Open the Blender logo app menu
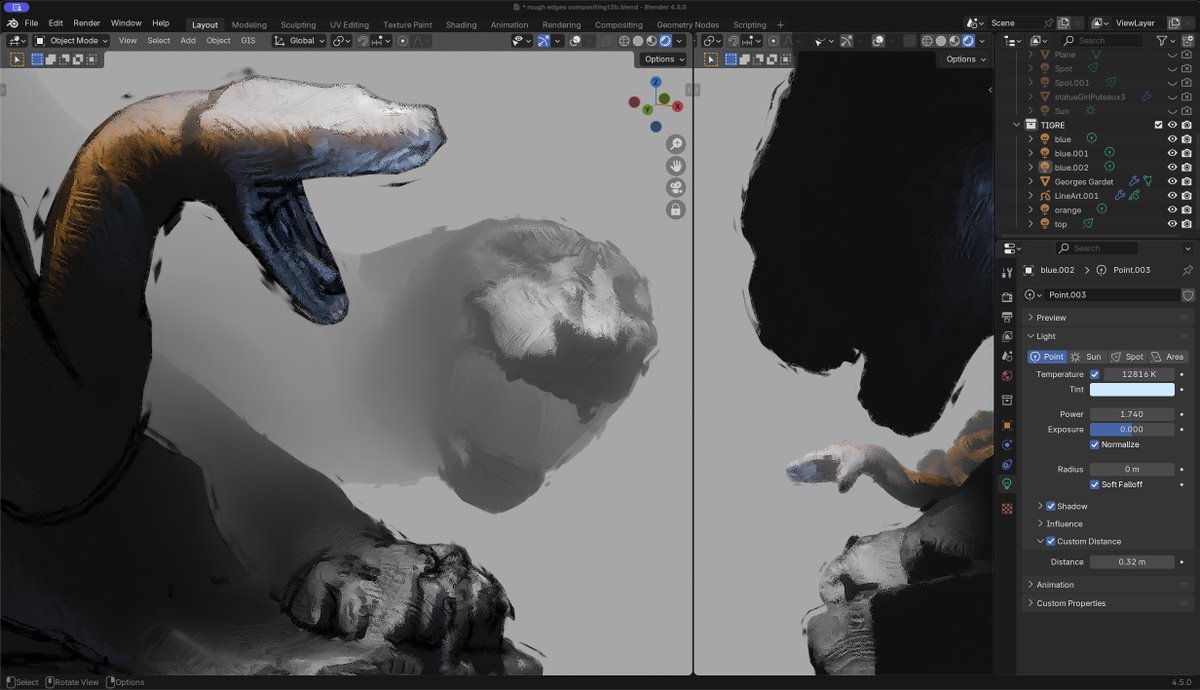Screen dimensions: 1200x690 pyautogui.click(x=12, y=23)
